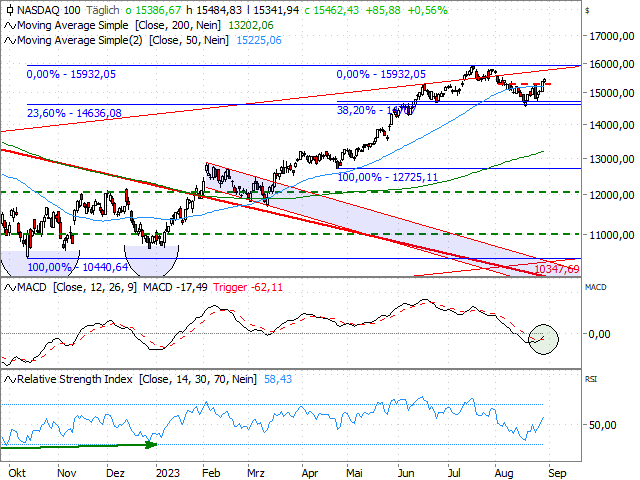Select left Fibonacci label 0,00% - 15932,05
The height and width of the screenshot is (480, 640).
71,74
